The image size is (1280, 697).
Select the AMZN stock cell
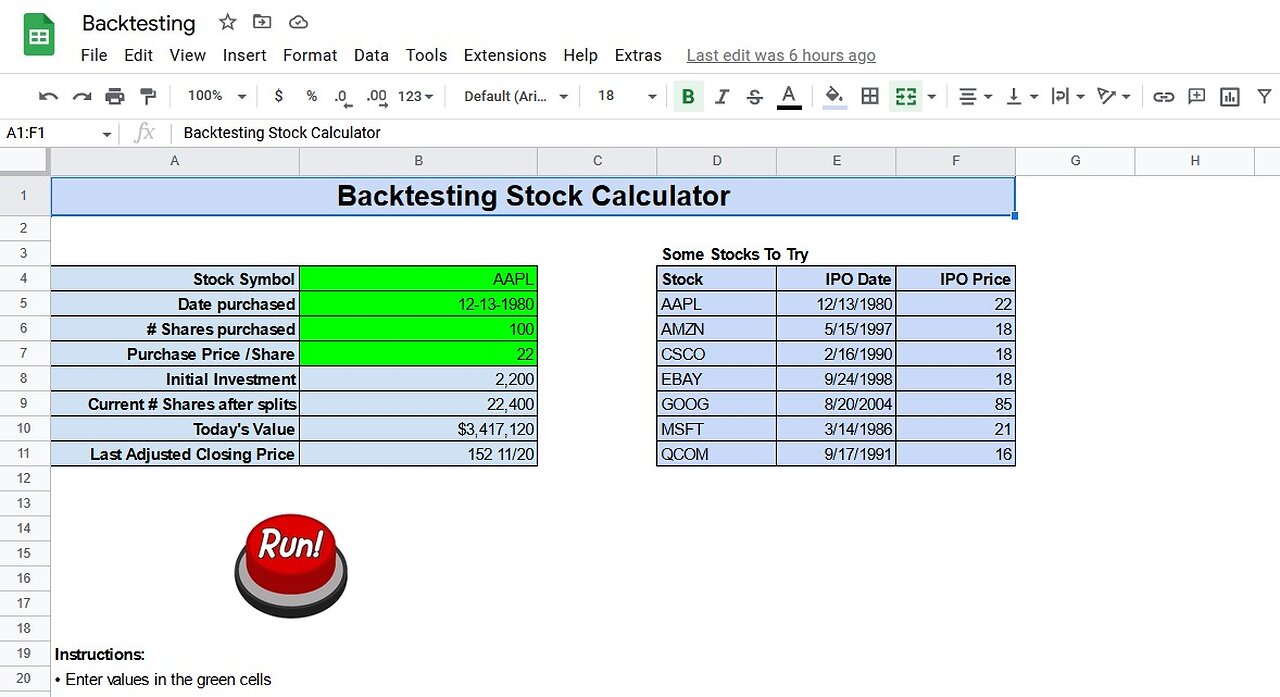(716, 329)
